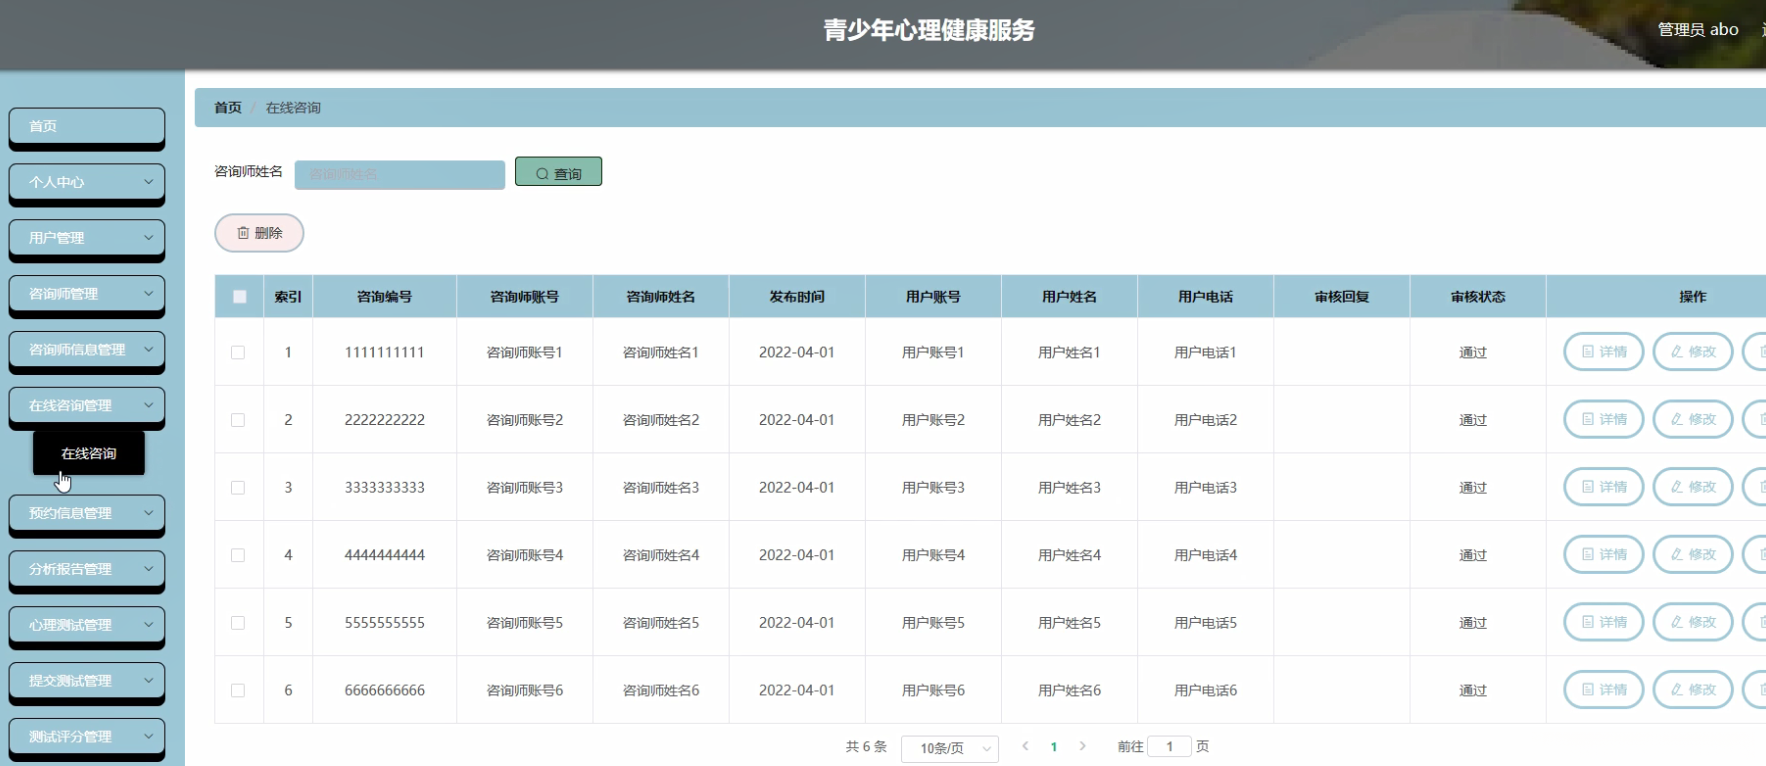
Task: Expand 预约信息管理 sidebar menu
Action: 87,513
